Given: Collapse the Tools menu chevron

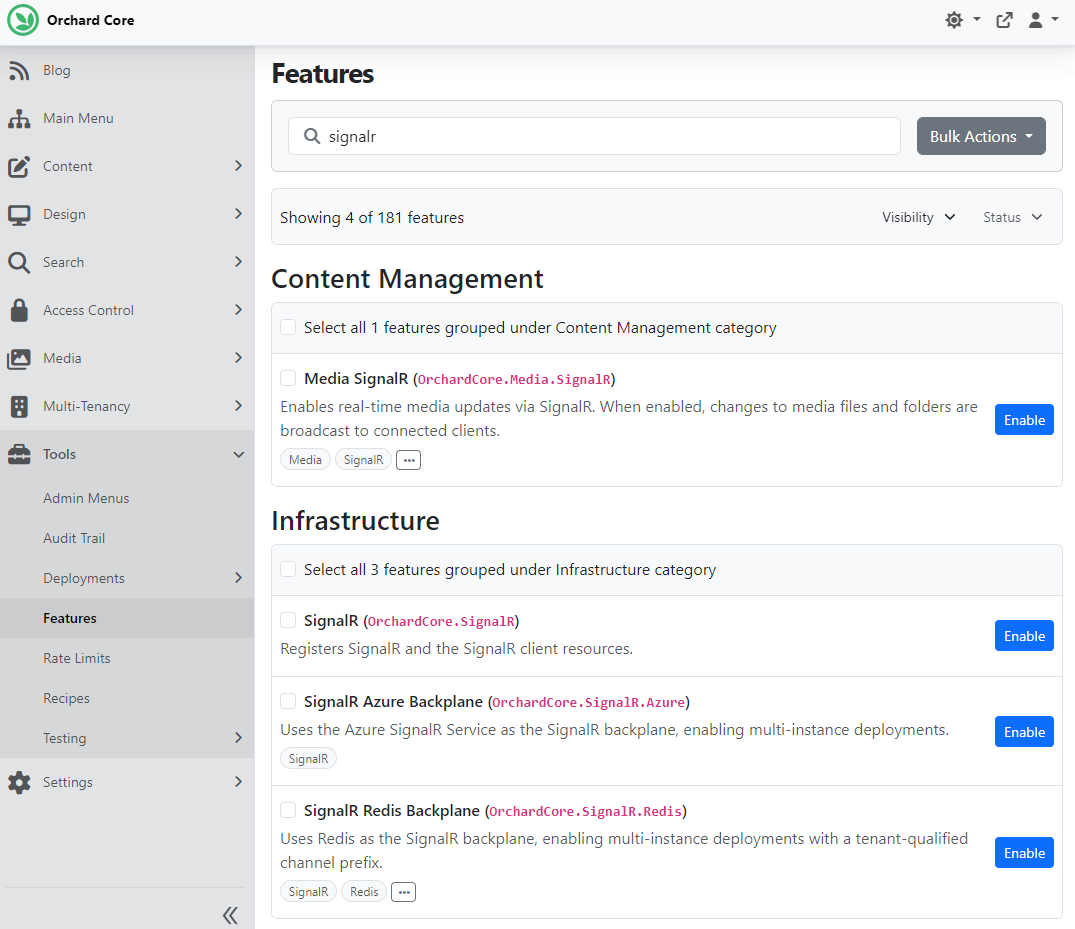Looking at the screenshot, I should pyautogui.click(x=238, y=455).
